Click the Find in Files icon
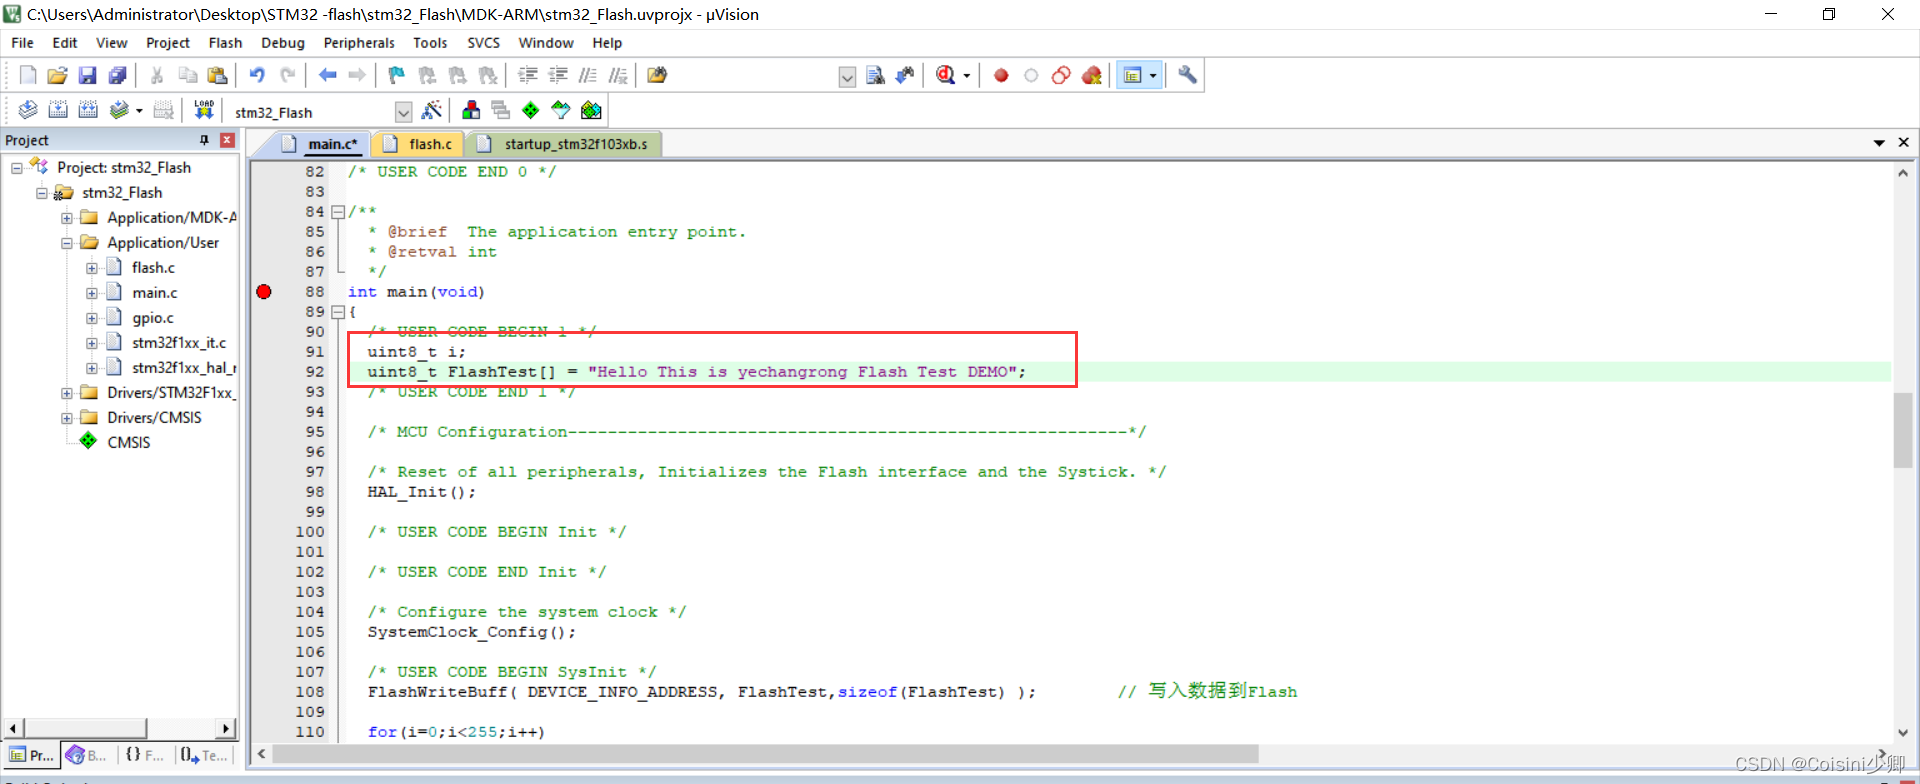 click(x=657, y=75)
